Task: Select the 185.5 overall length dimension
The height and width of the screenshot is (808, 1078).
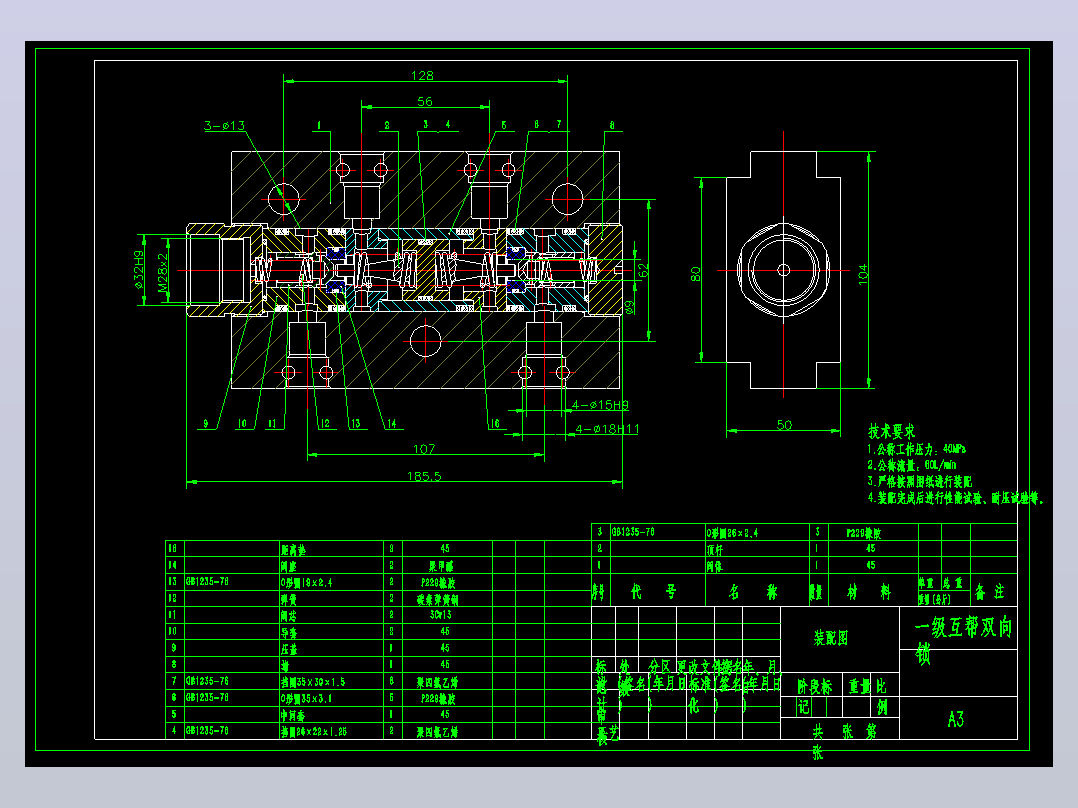Action: tap(424, 476)
